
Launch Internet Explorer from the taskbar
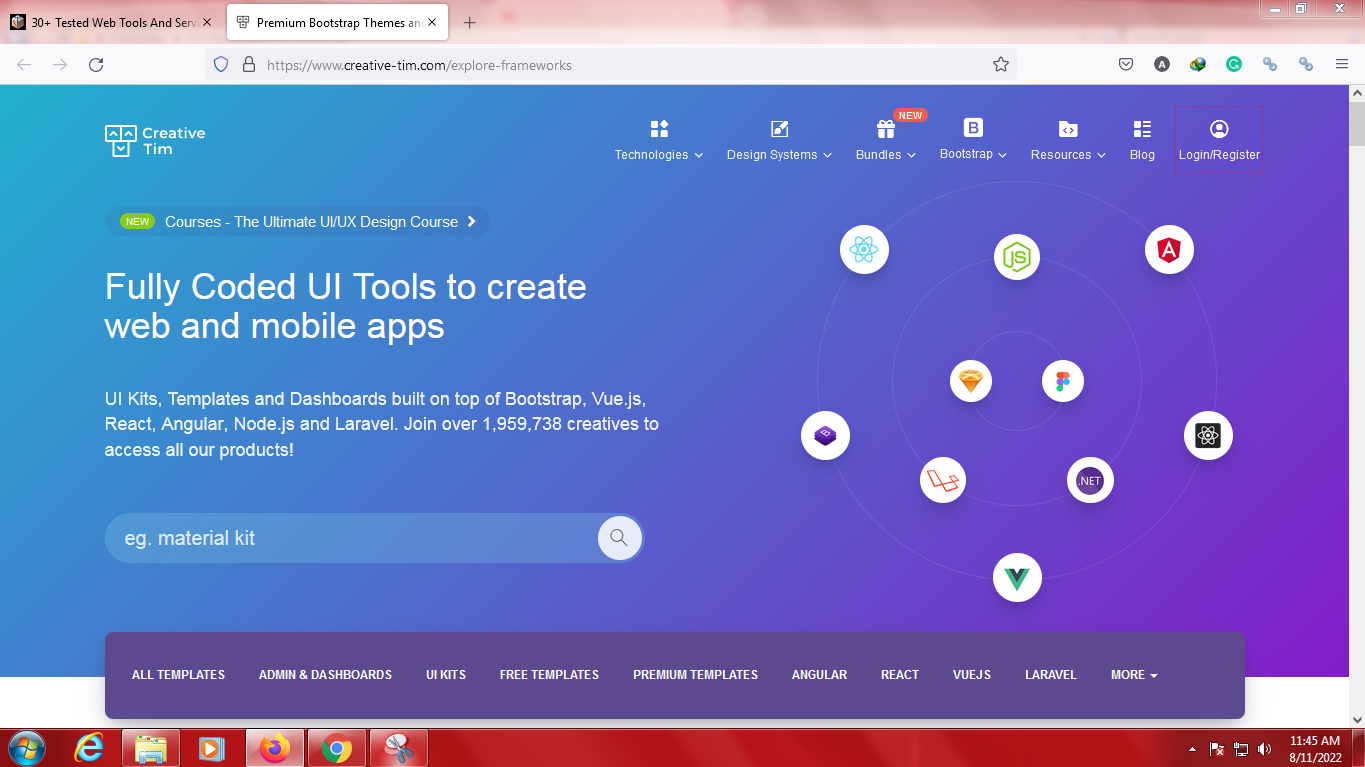click(89, 748)
